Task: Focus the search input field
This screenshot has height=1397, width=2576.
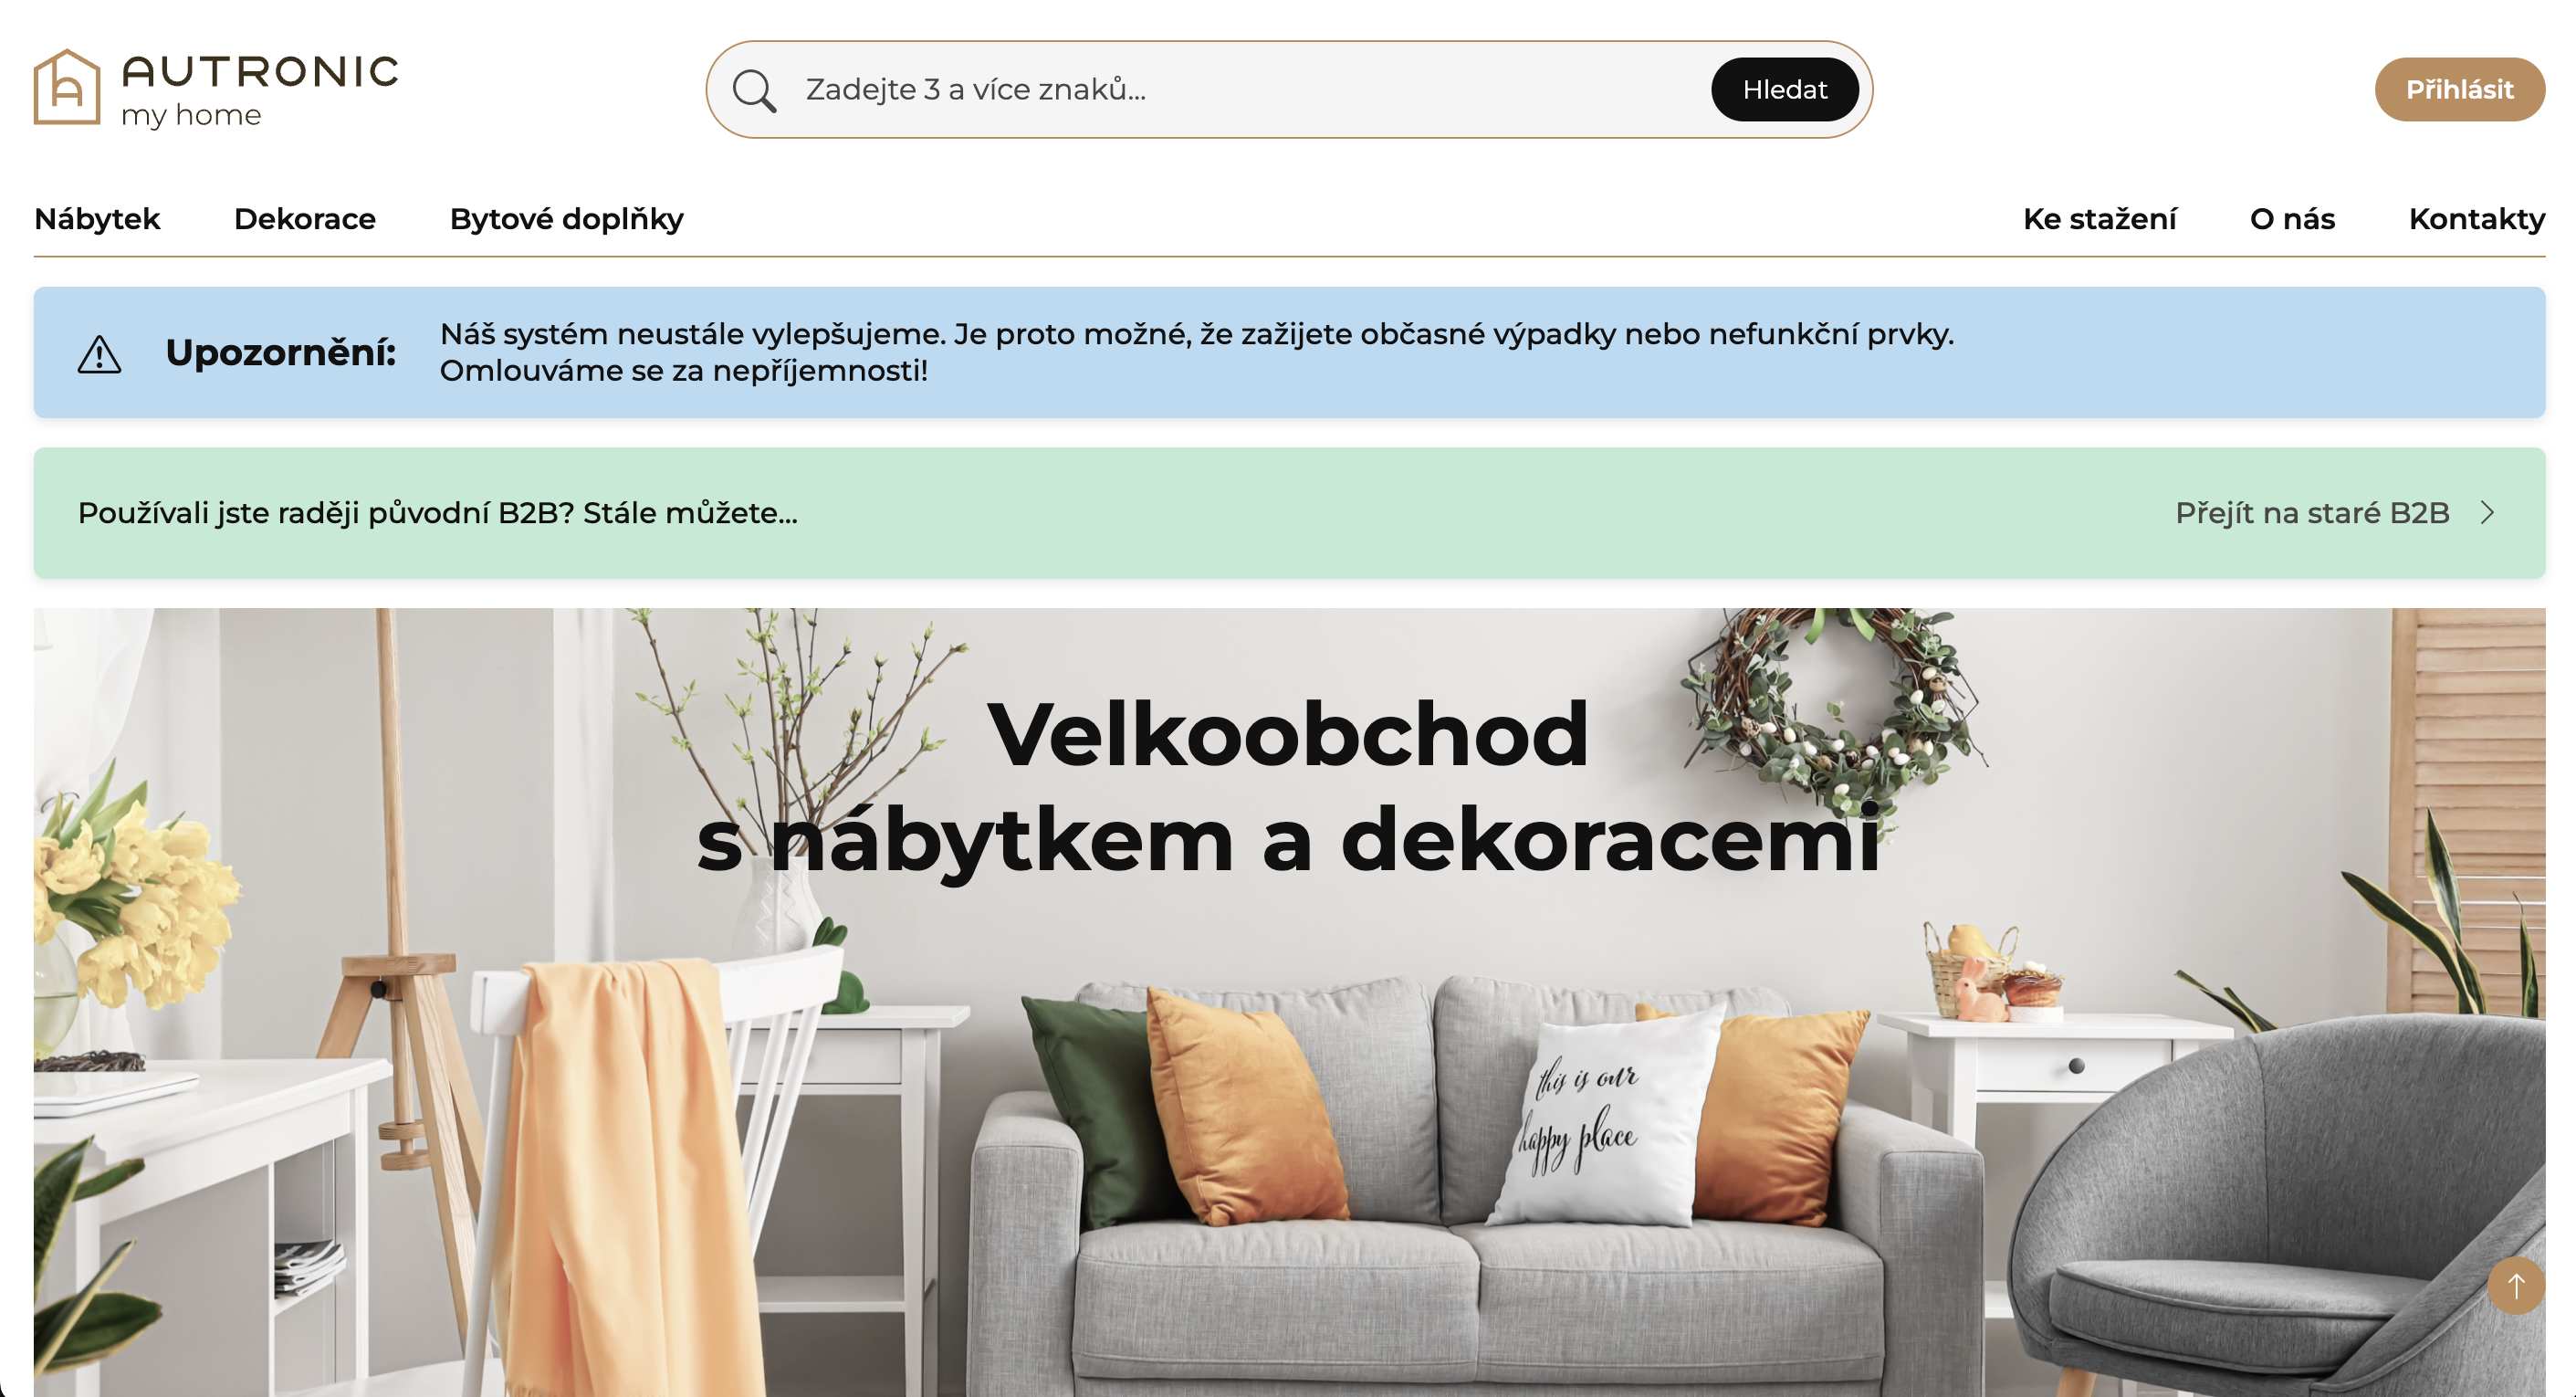Action: coord(1250,90)
